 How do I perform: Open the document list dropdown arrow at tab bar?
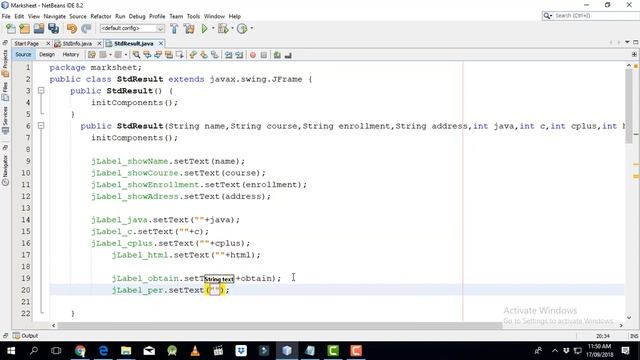click(x=627, y=42)
